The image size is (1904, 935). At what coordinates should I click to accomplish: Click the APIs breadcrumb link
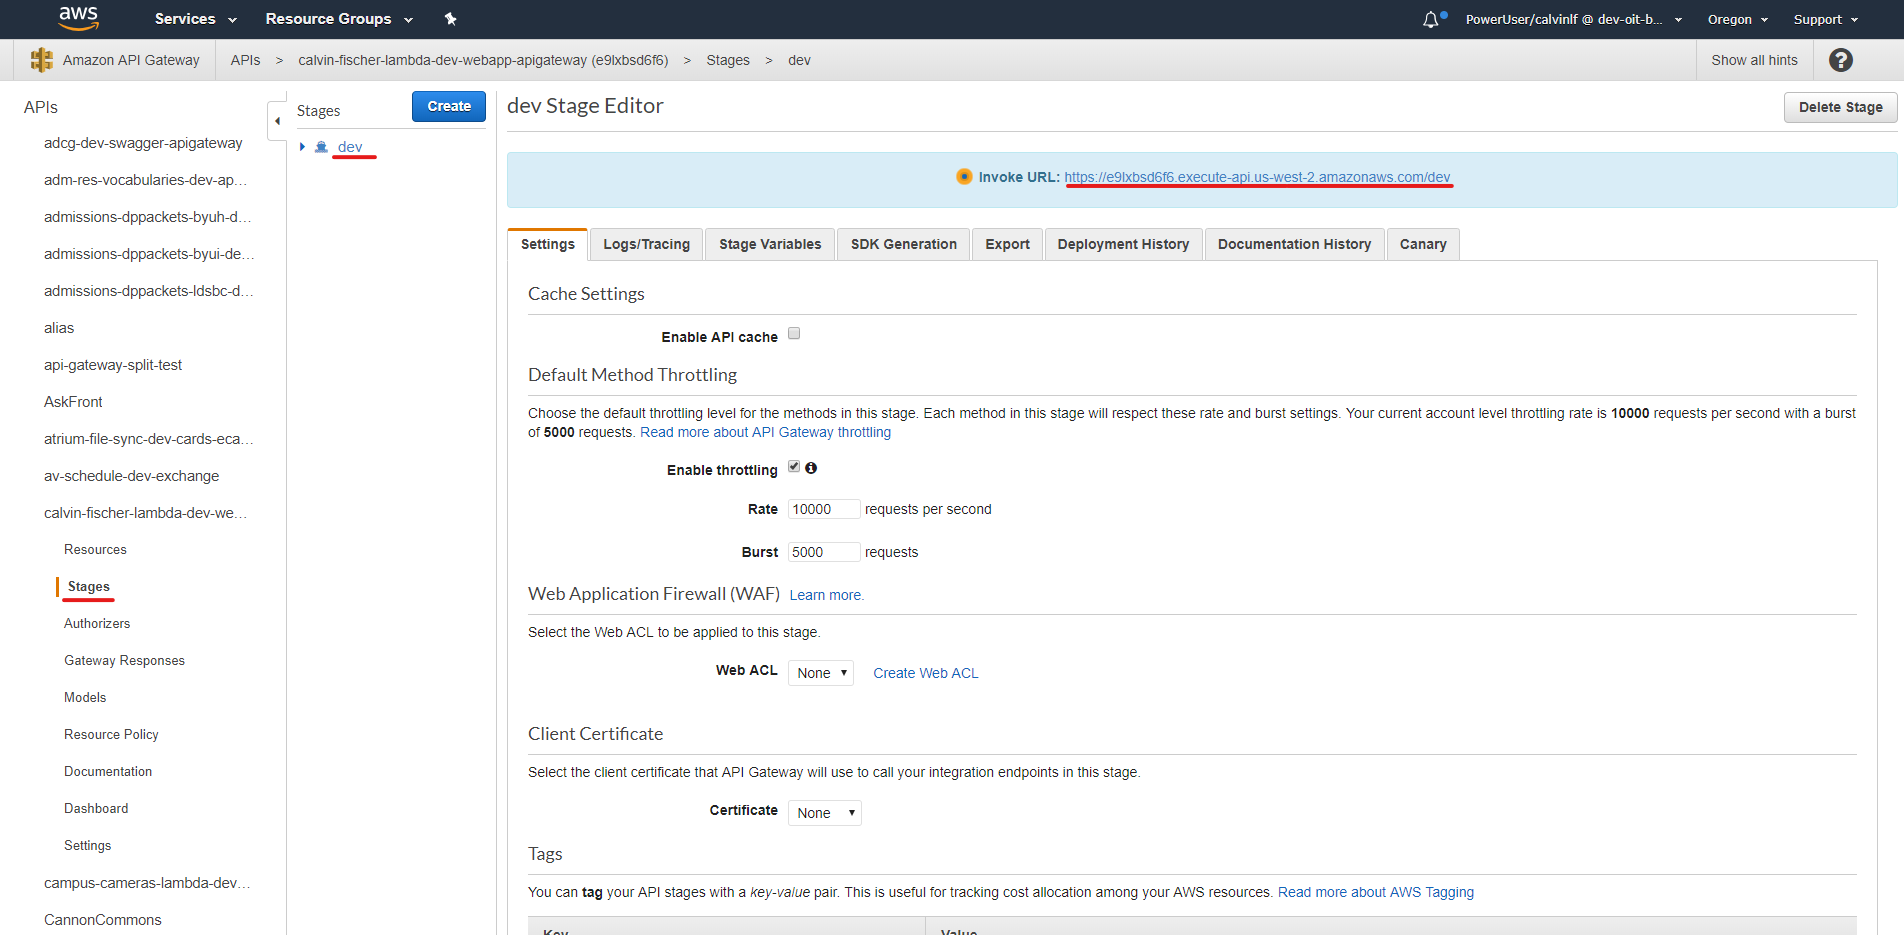pyautogui.click(x=245, y=60)
